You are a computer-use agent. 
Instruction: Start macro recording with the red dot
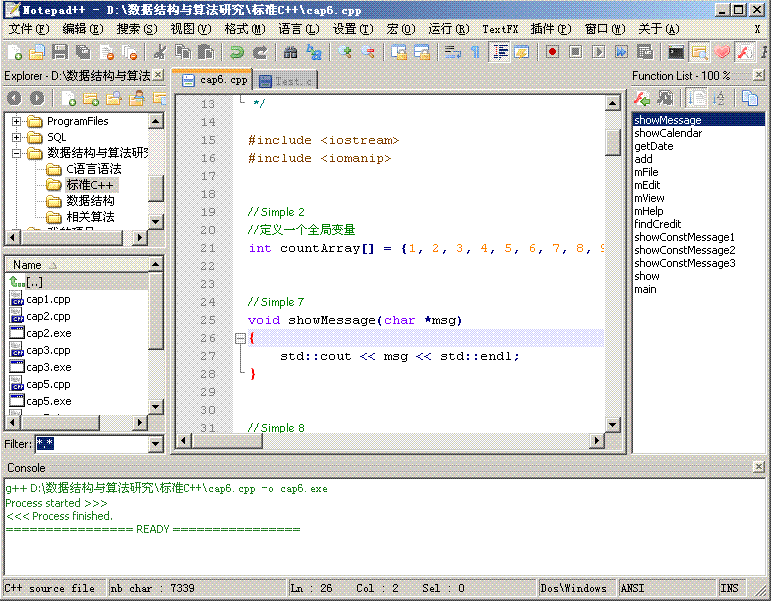(x=552, y=52)
